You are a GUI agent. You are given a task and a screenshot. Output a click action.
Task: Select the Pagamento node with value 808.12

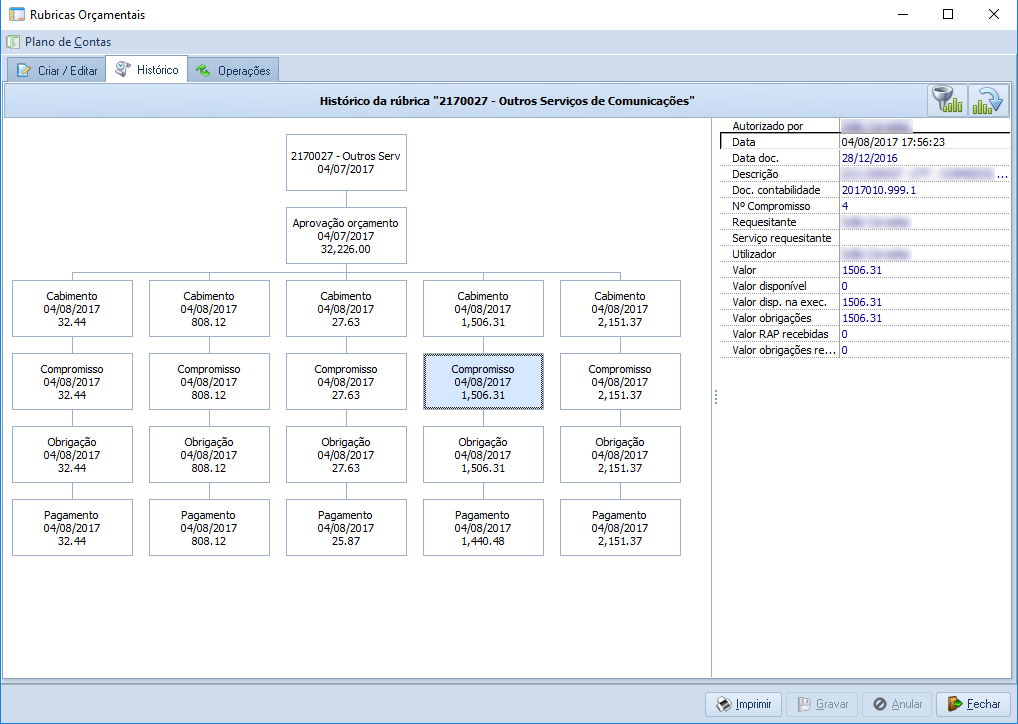coord(209,528)
